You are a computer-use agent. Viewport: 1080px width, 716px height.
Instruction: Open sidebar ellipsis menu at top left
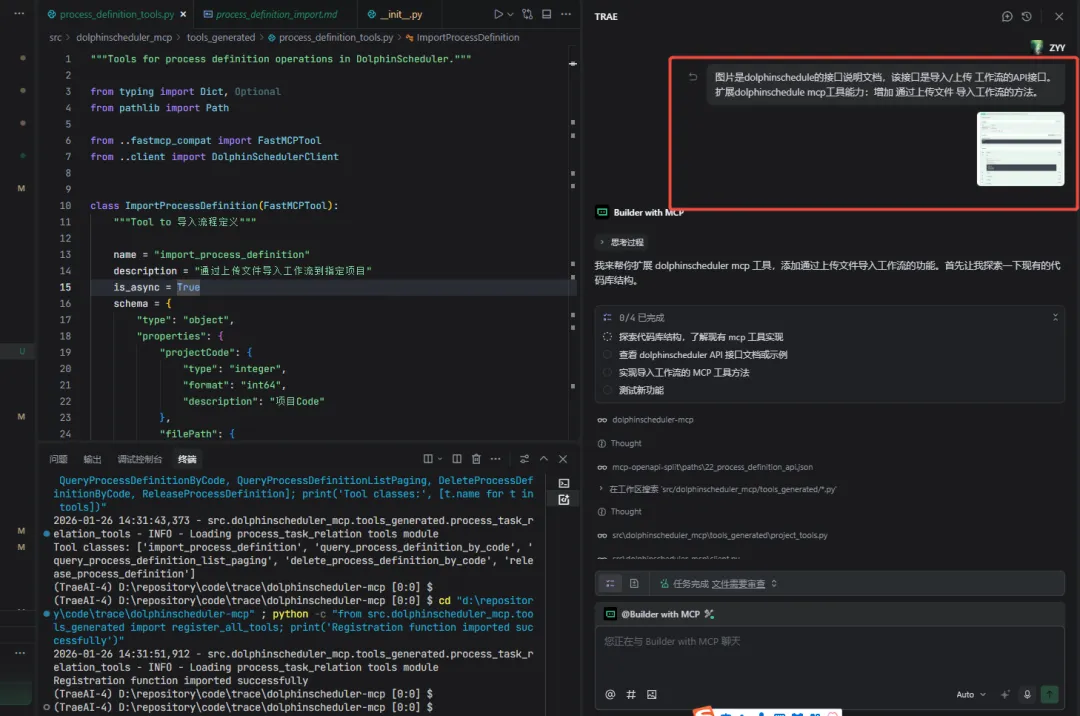[x=19, y=13]
